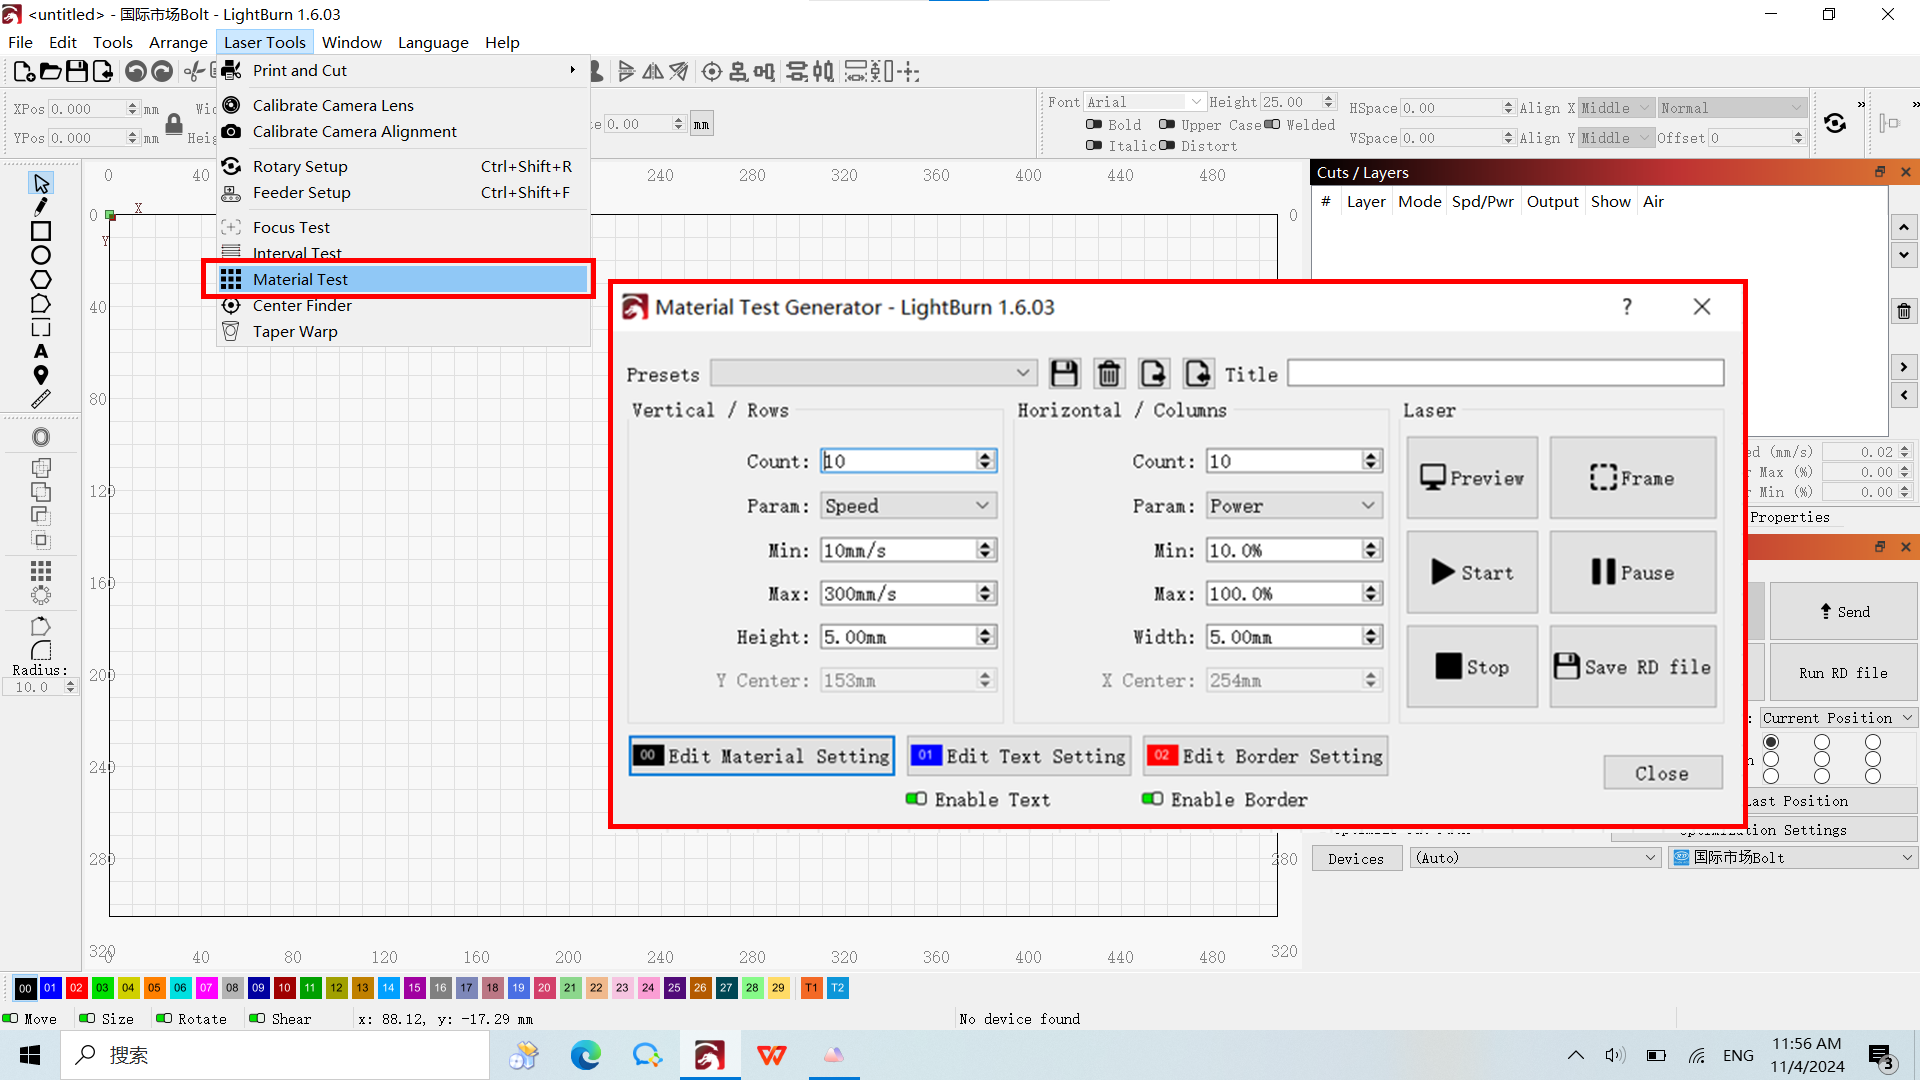Click the layer delete trash icon
The height and width of the screenshot is (1080, 1920).
click(1904, 311)
